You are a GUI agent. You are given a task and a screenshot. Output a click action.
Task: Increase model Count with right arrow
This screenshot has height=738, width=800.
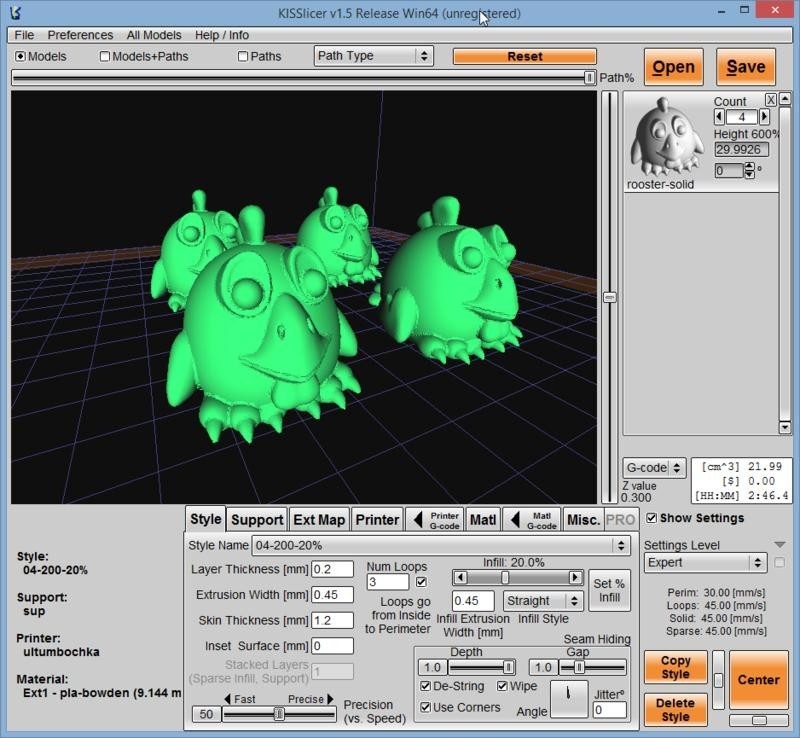click(766, 117)
